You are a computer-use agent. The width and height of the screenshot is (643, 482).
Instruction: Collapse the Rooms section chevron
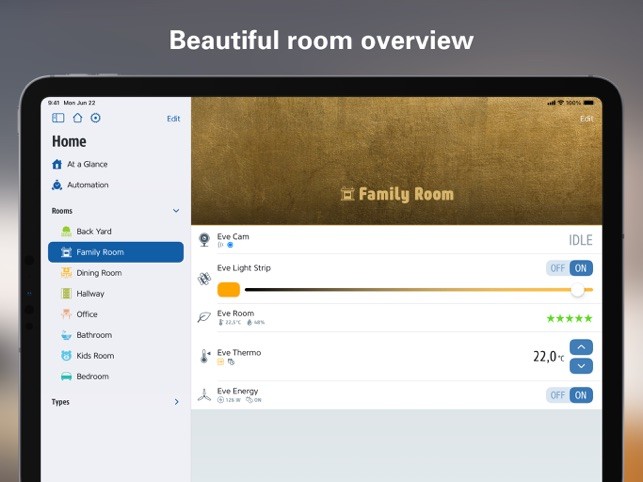point(176,211)
